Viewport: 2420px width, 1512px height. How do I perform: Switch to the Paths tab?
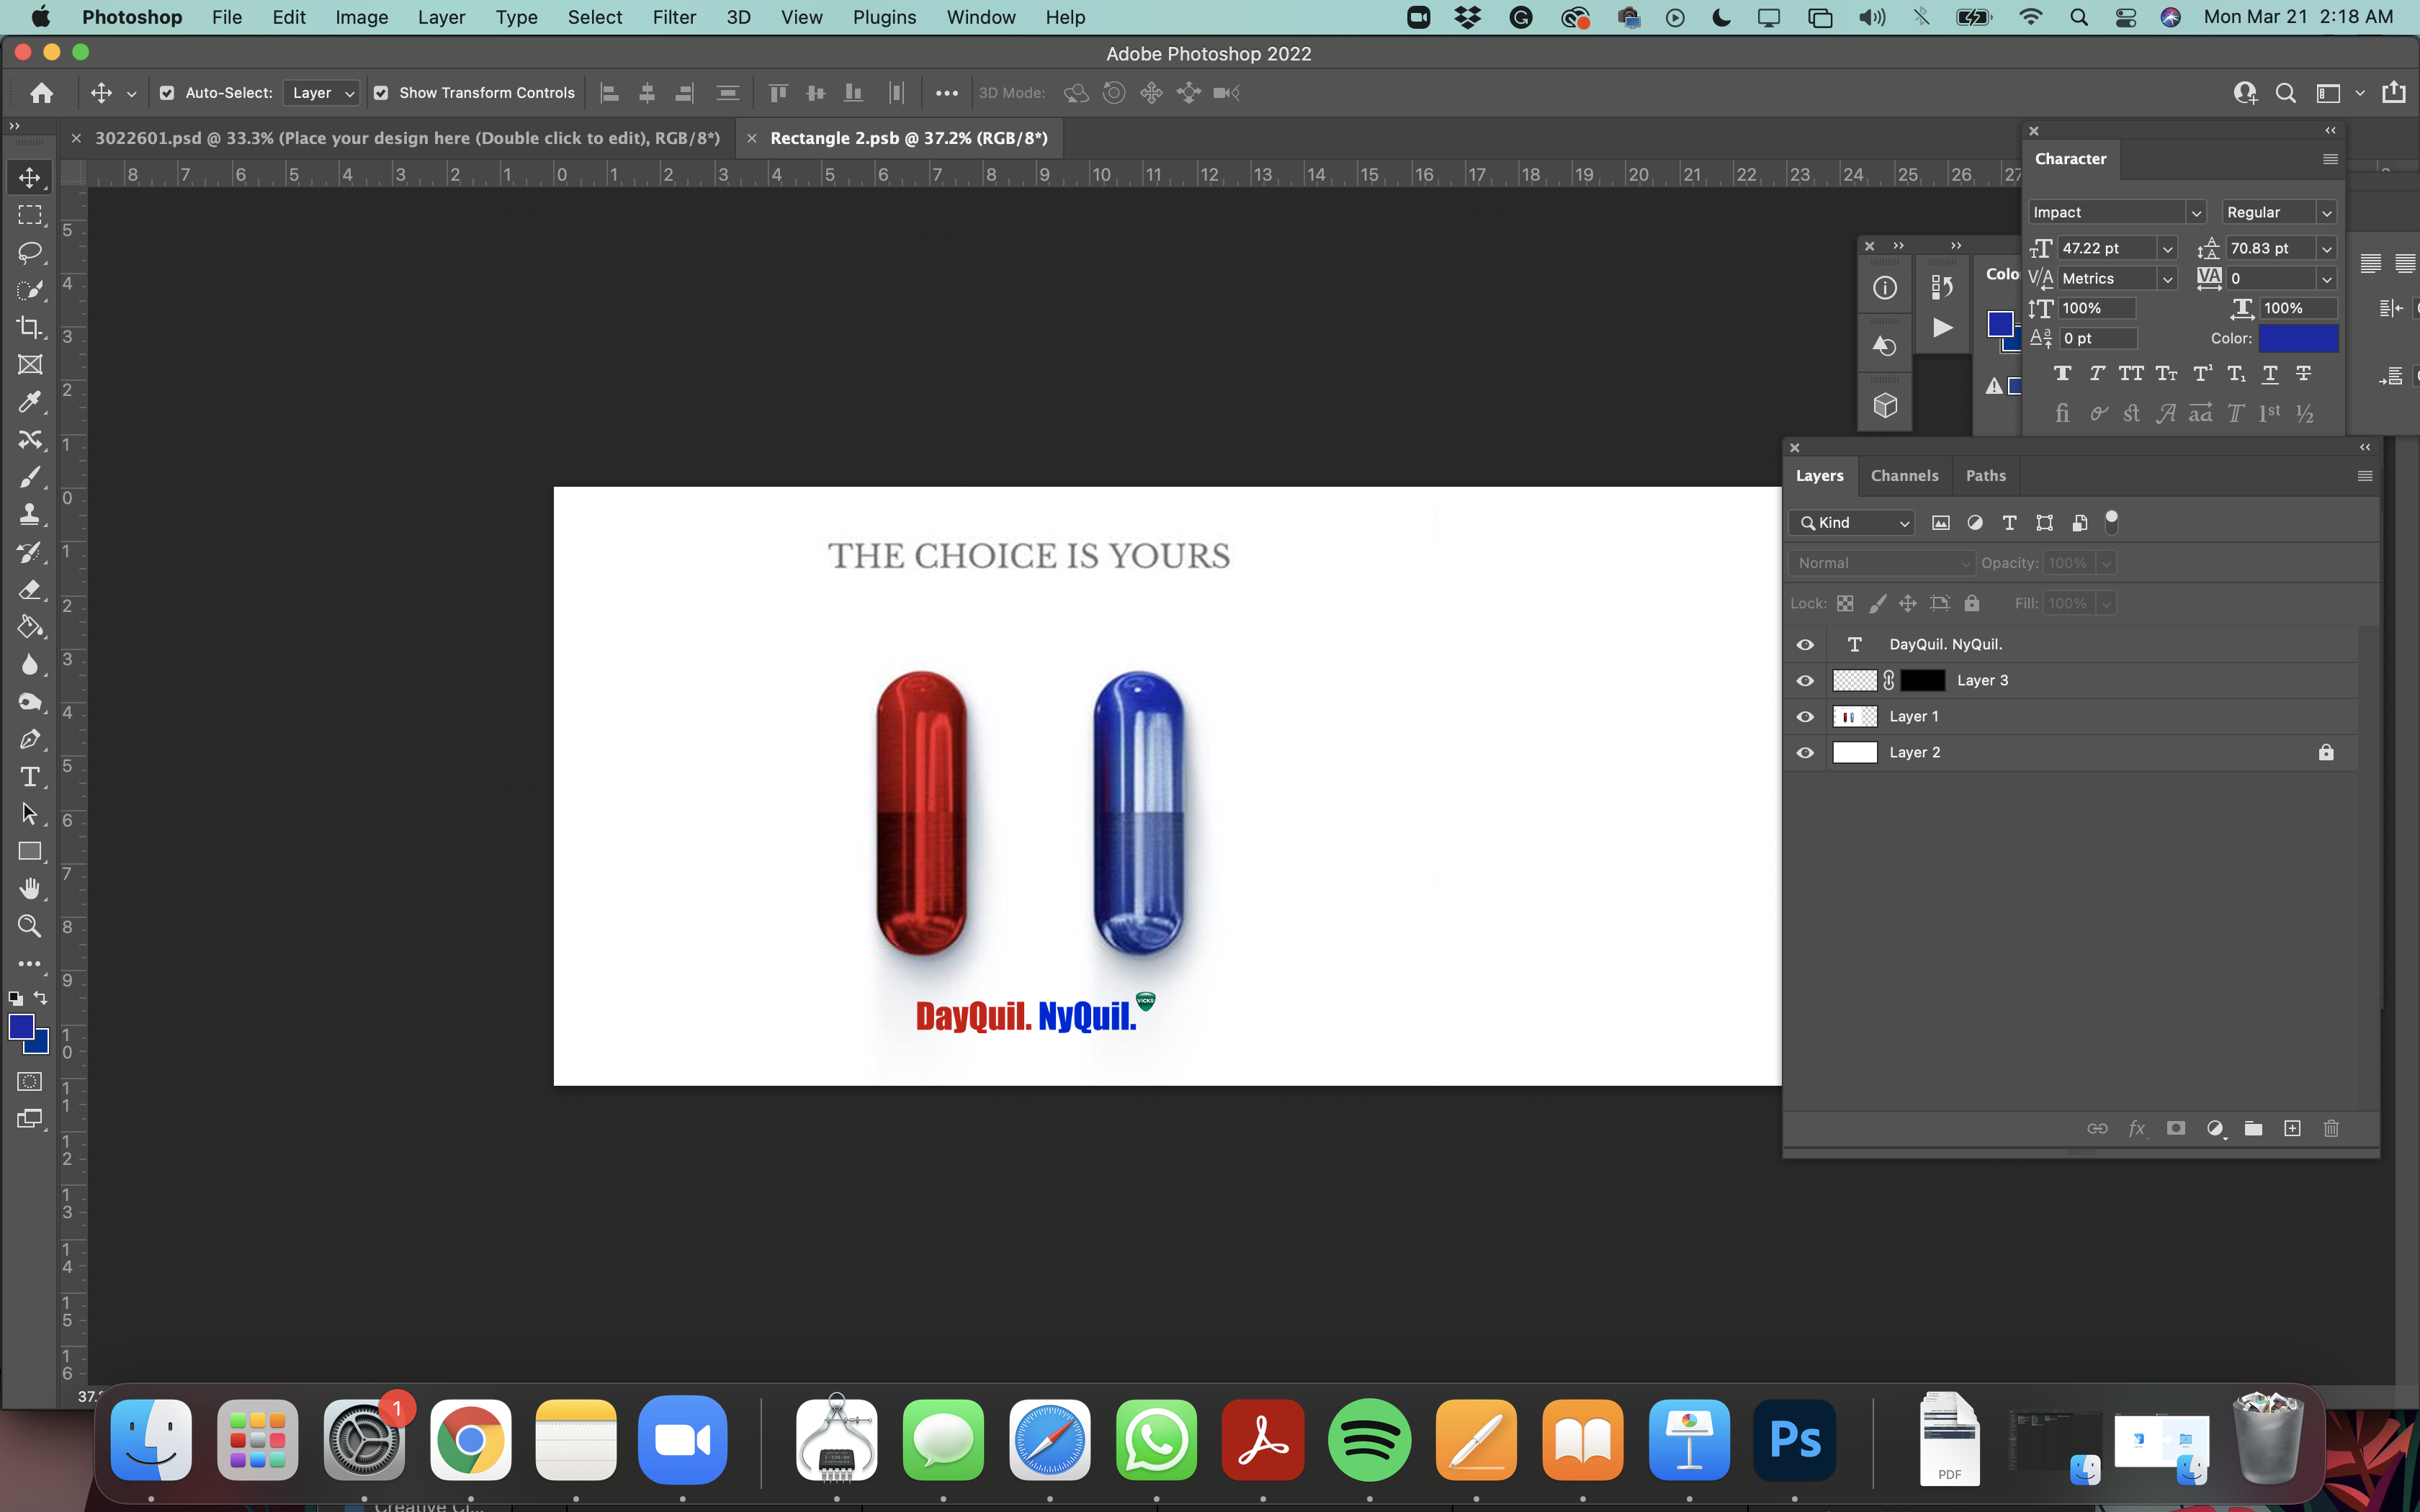(x=1985, y=476)
